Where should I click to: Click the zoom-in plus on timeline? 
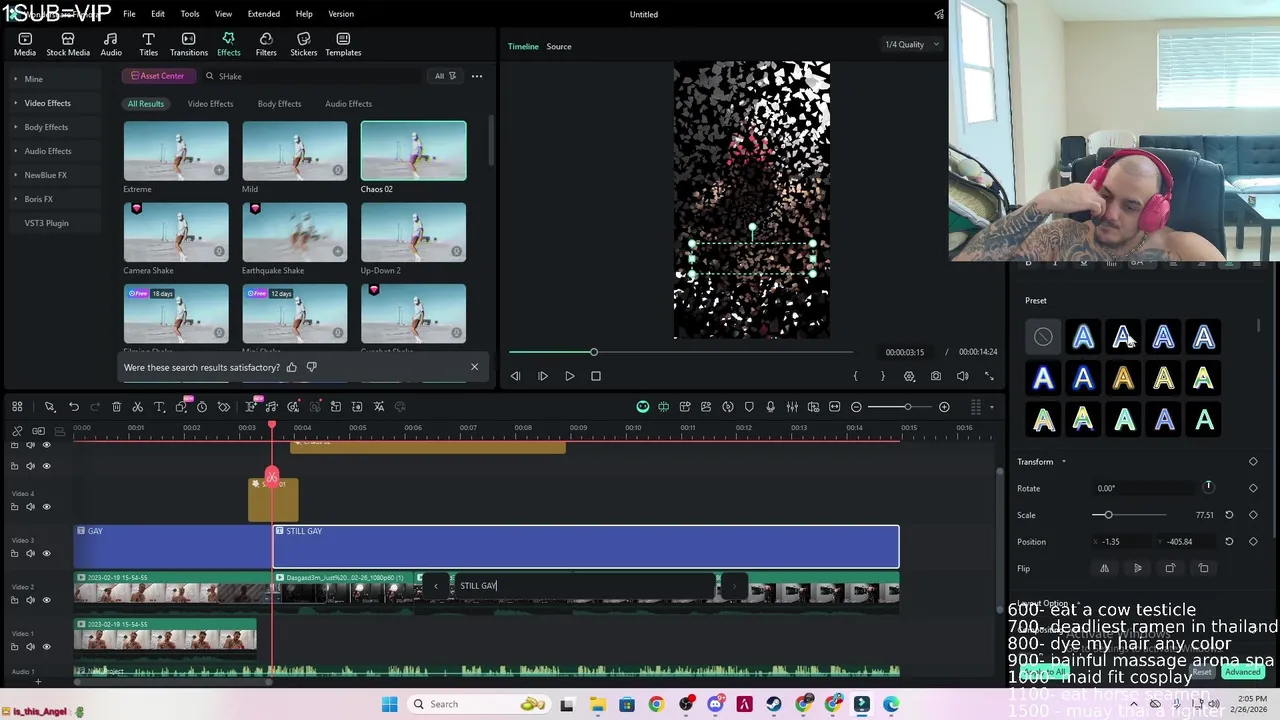pos(944,407)
